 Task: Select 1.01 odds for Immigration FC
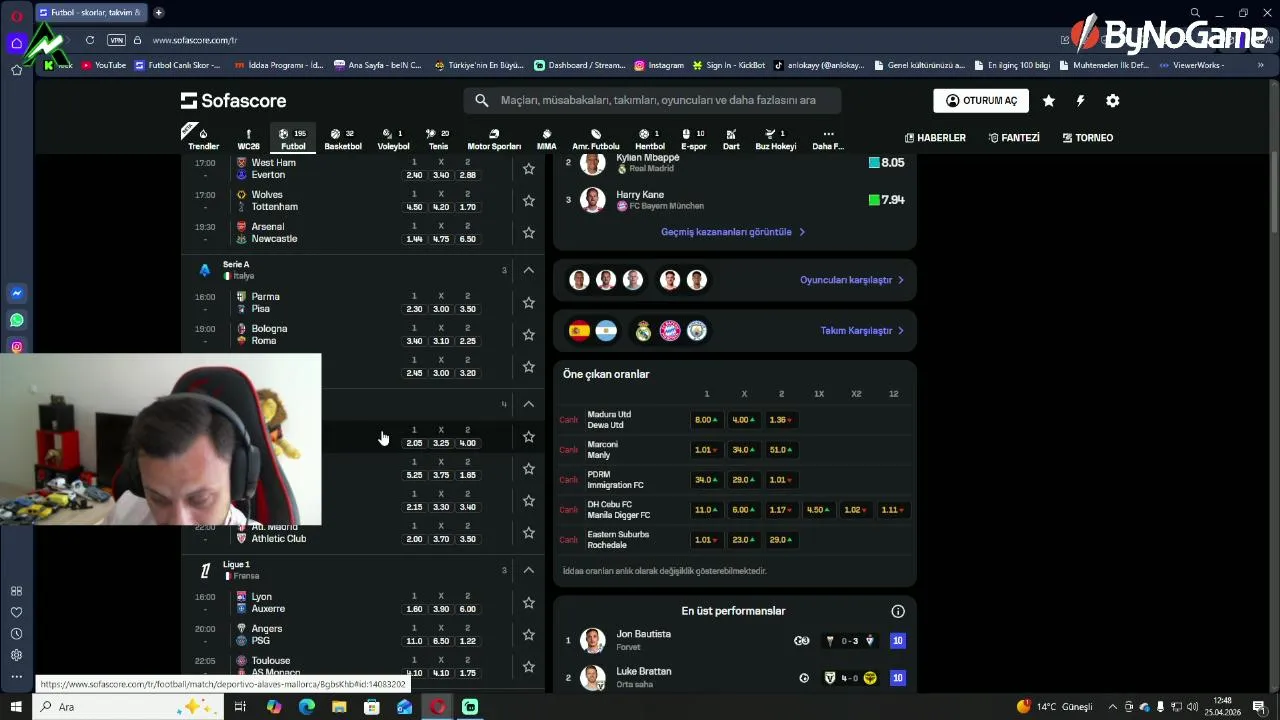pyautogui.click(x=780, y=480)
